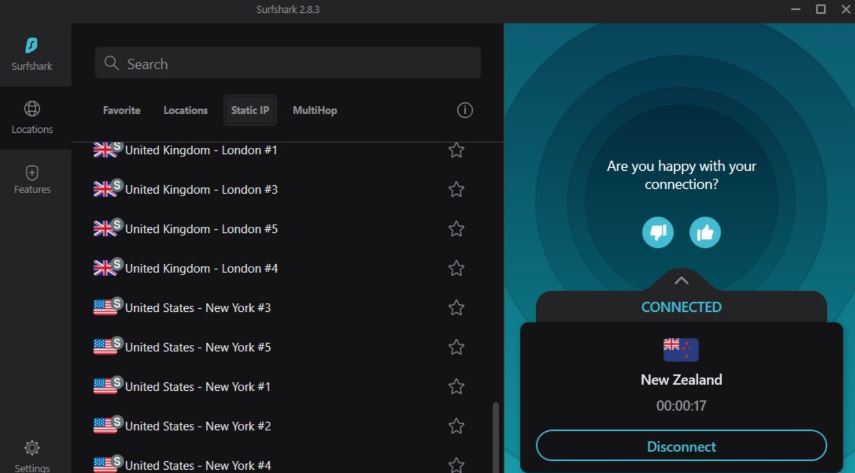Viewport: 855px width, 473px height.
Task: Click the 00:00:17 connection timer
Action: point(681,406)
